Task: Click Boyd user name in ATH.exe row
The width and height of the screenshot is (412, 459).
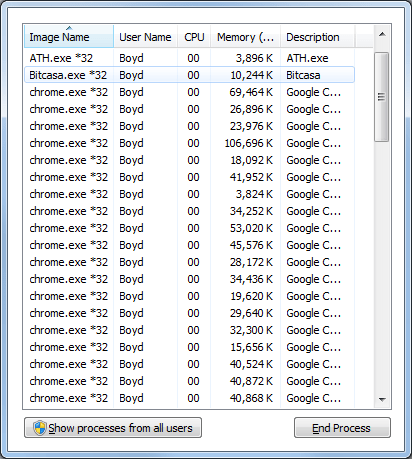Action: pos(131,58)
